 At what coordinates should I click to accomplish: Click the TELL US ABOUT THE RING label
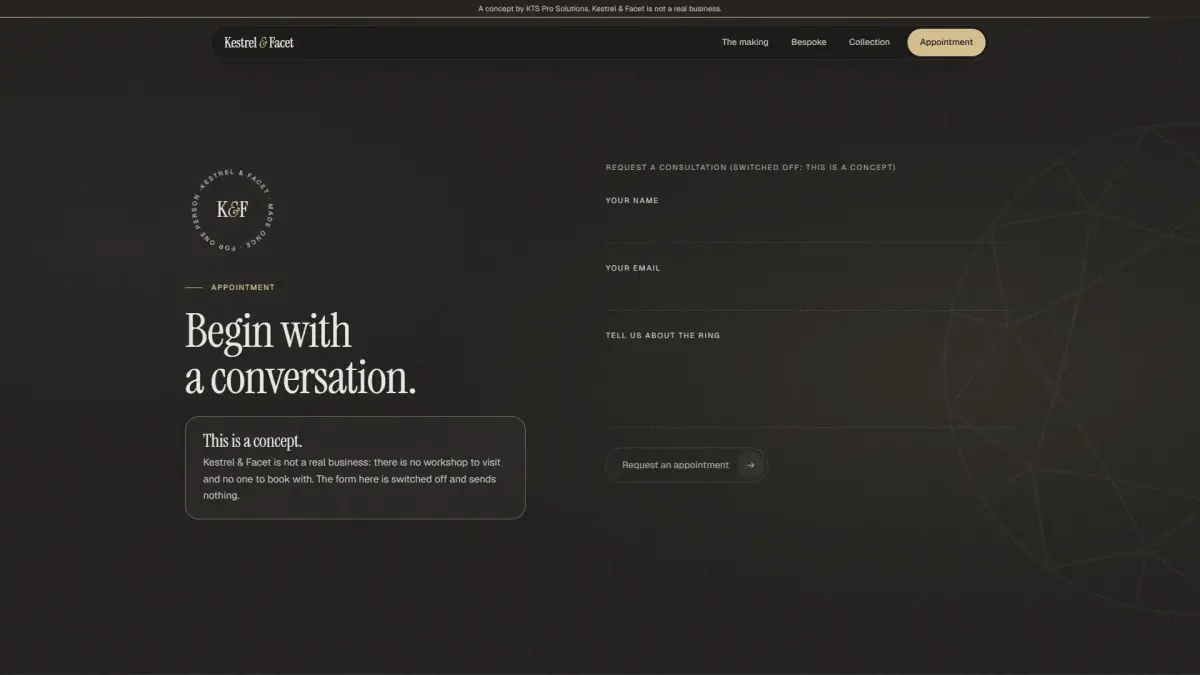tap(663, 335)
